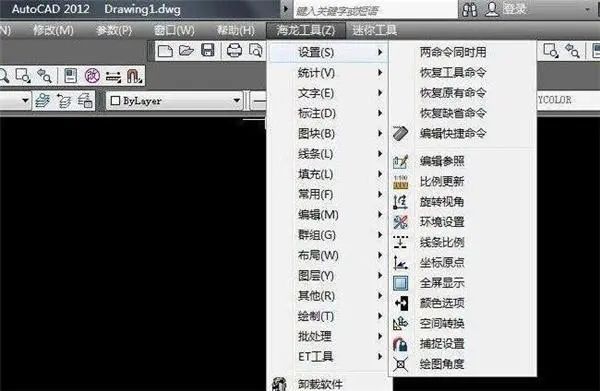Select 恢复缺省命令 in the submenu
Image resolution: width=600 pixels, height=391 pixels.
pos(462,113)
